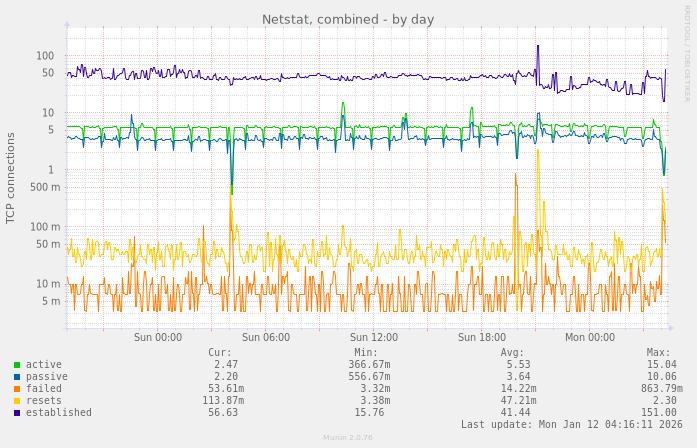Image resolution: width=697 pixels, height=448 pixels.
Task: Click failed average value 14.22m
Action: (518, 388)
